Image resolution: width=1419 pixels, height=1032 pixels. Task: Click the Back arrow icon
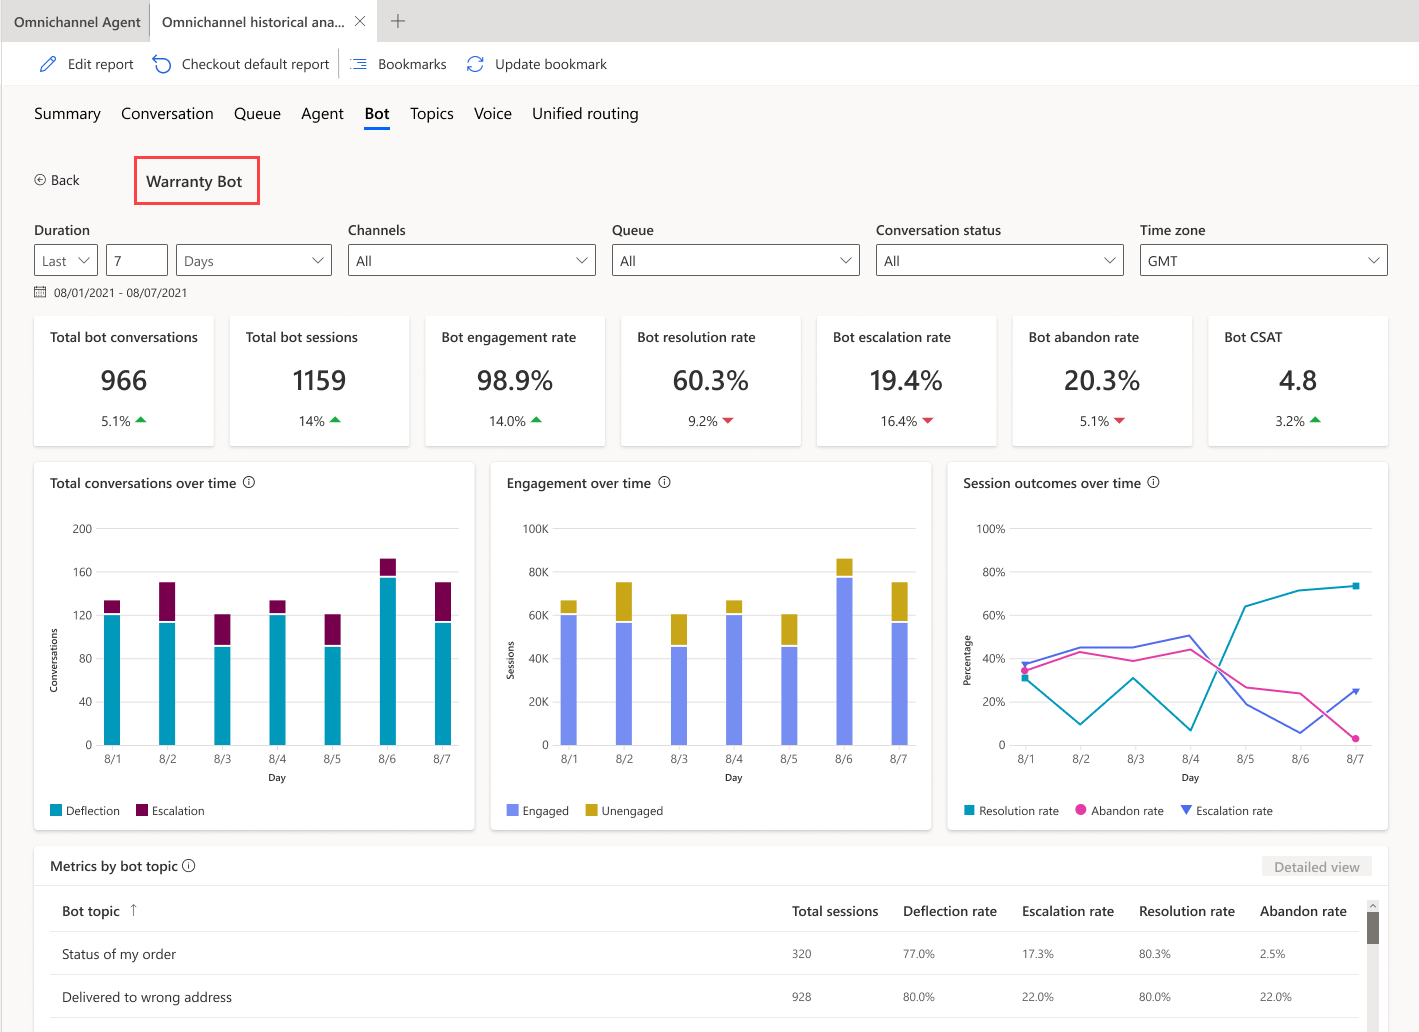click(40, 180)
